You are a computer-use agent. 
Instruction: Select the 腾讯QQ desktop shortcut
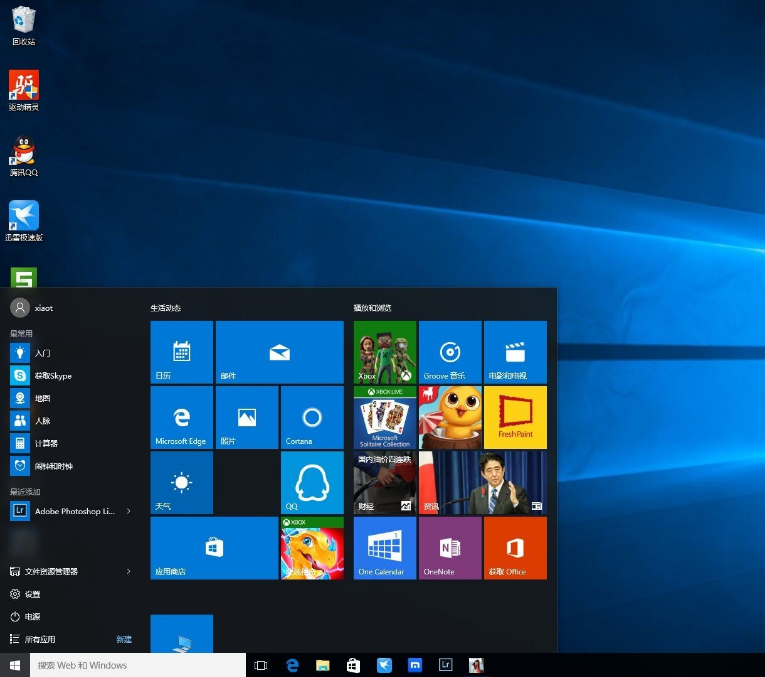click(x=23, y=156)
